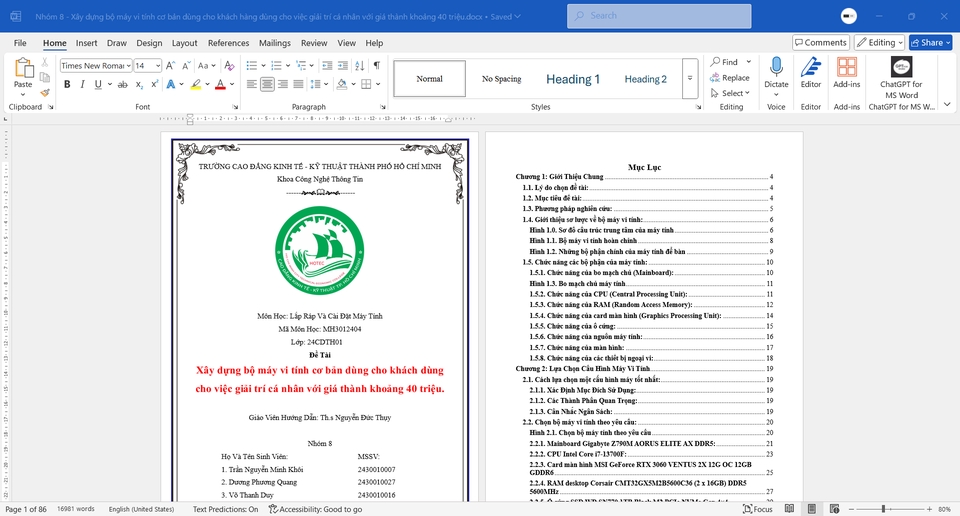Toggle Text Predictions setting
Image resolution: width=960 pixels, height=516 pixels.
225,509
